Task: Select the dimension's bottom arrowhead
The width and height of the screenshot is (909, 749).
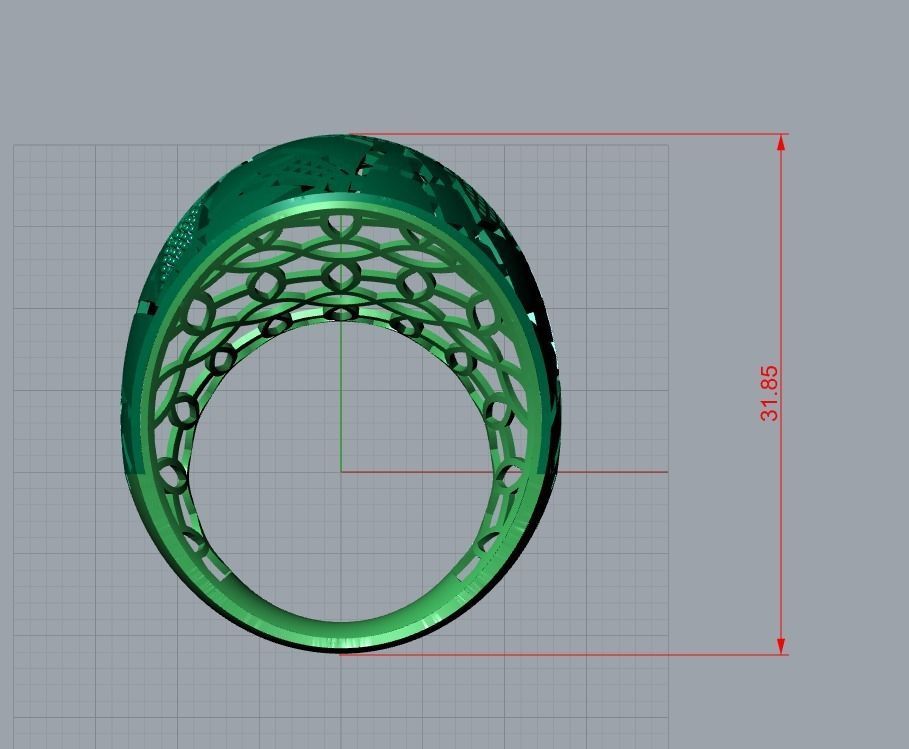Action: point(781,647)
